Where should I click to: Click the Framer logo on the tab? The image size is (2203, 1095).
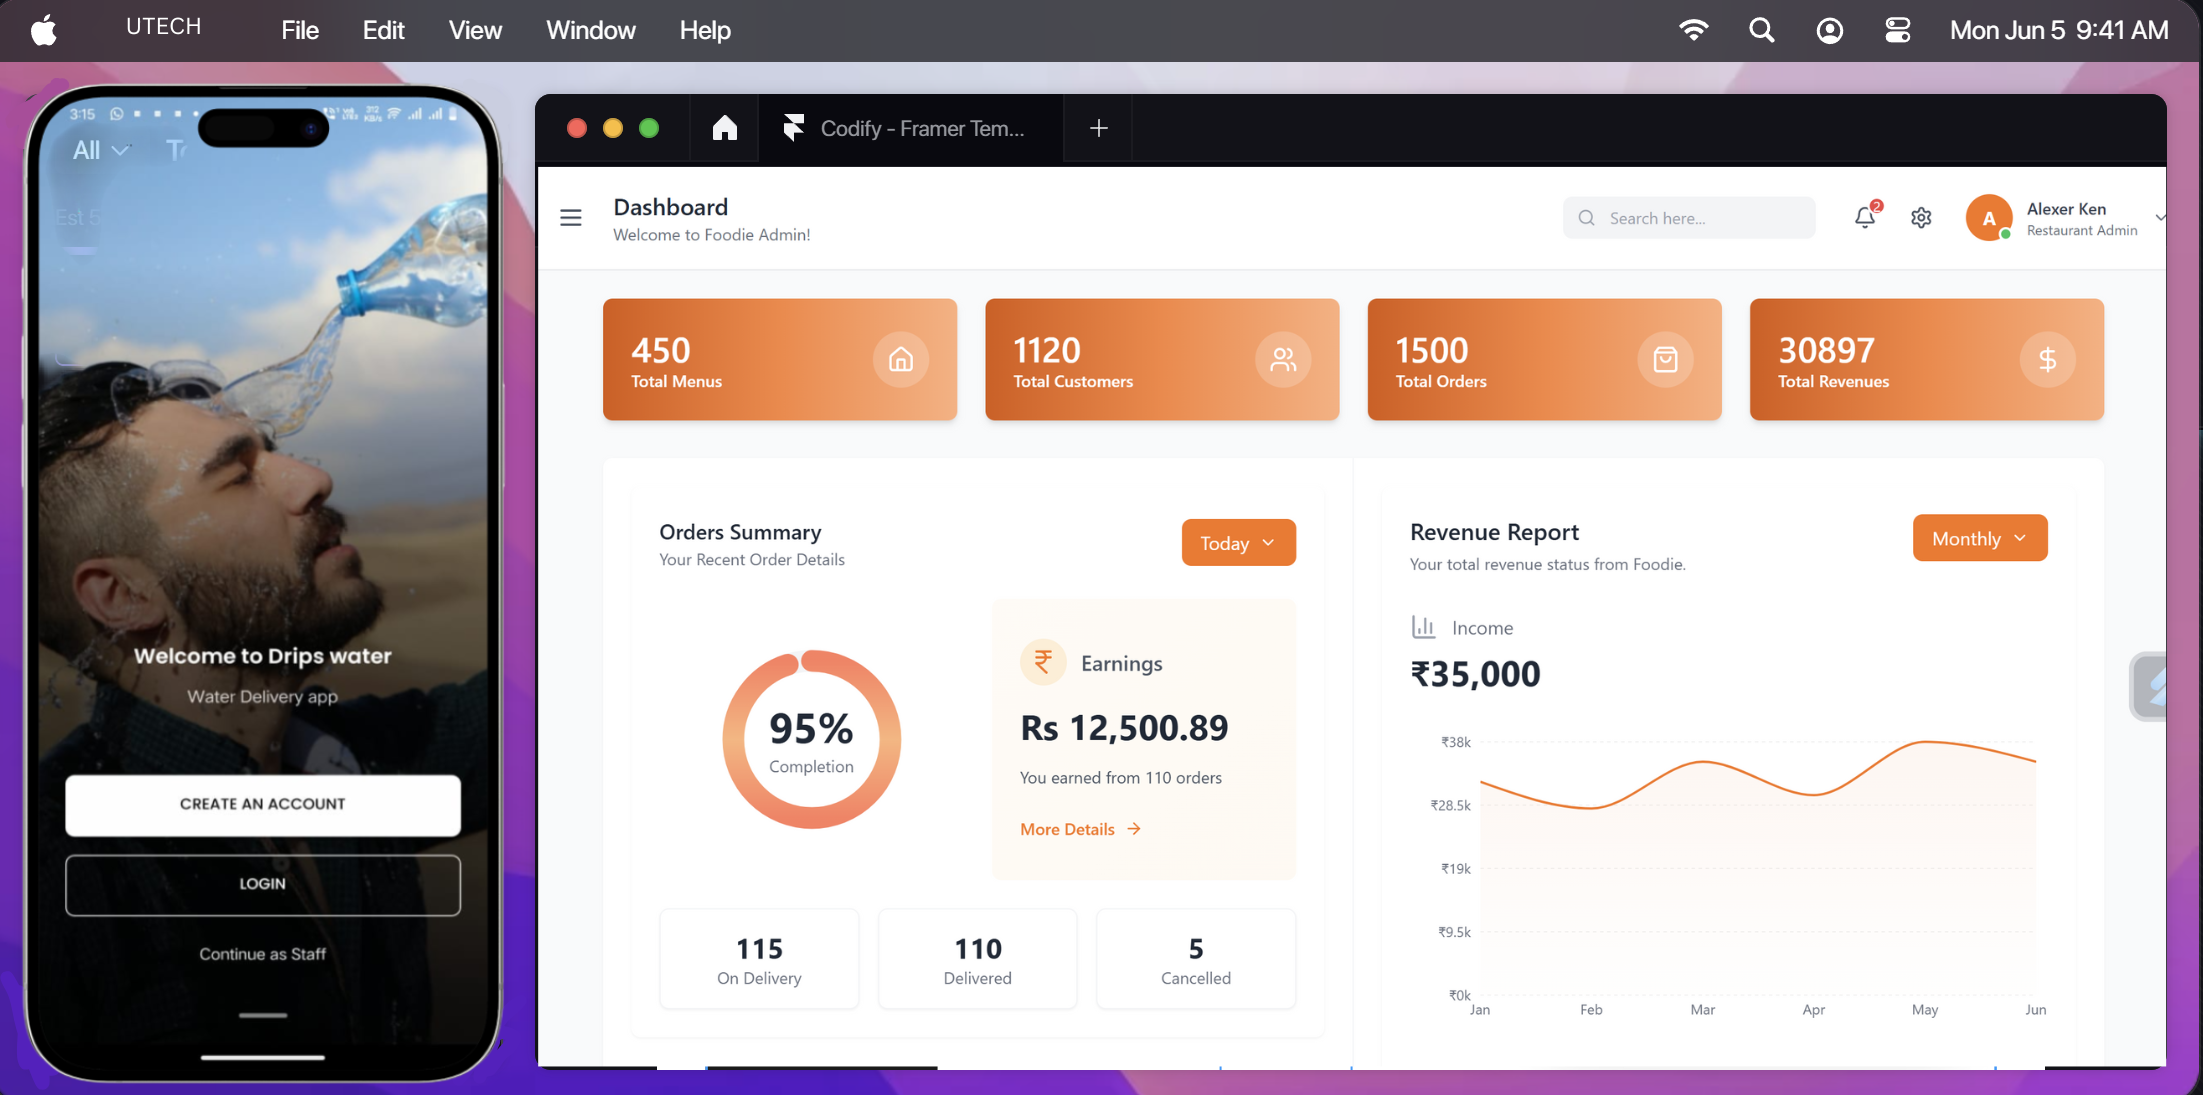[x=794, y=128]
